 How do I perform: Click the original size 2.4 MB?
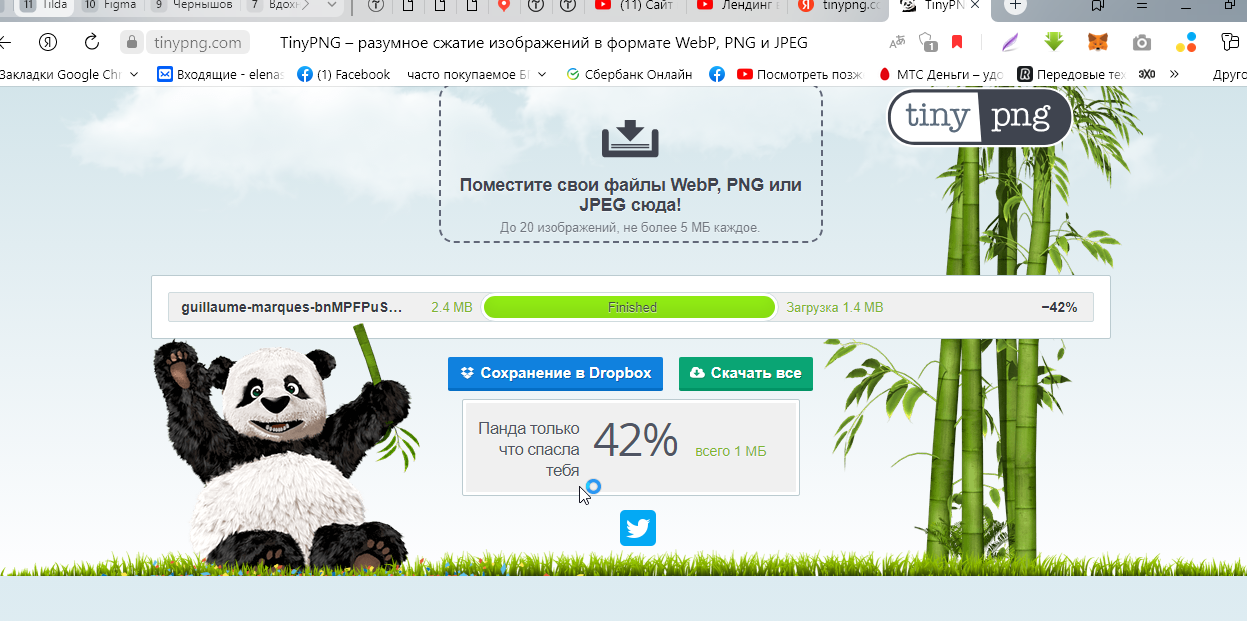[x=451, y=307]
